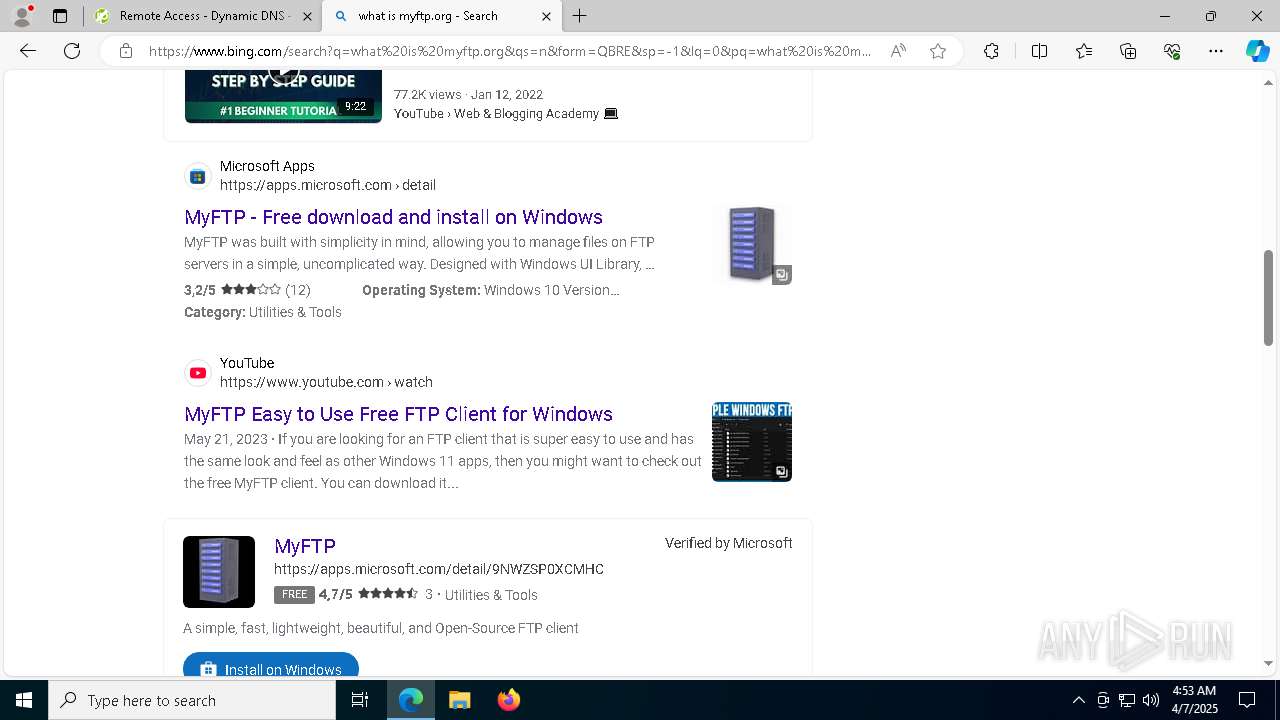Open Copilot sidebar icon
The image size is (1280, 720).
click(1257, 51)
